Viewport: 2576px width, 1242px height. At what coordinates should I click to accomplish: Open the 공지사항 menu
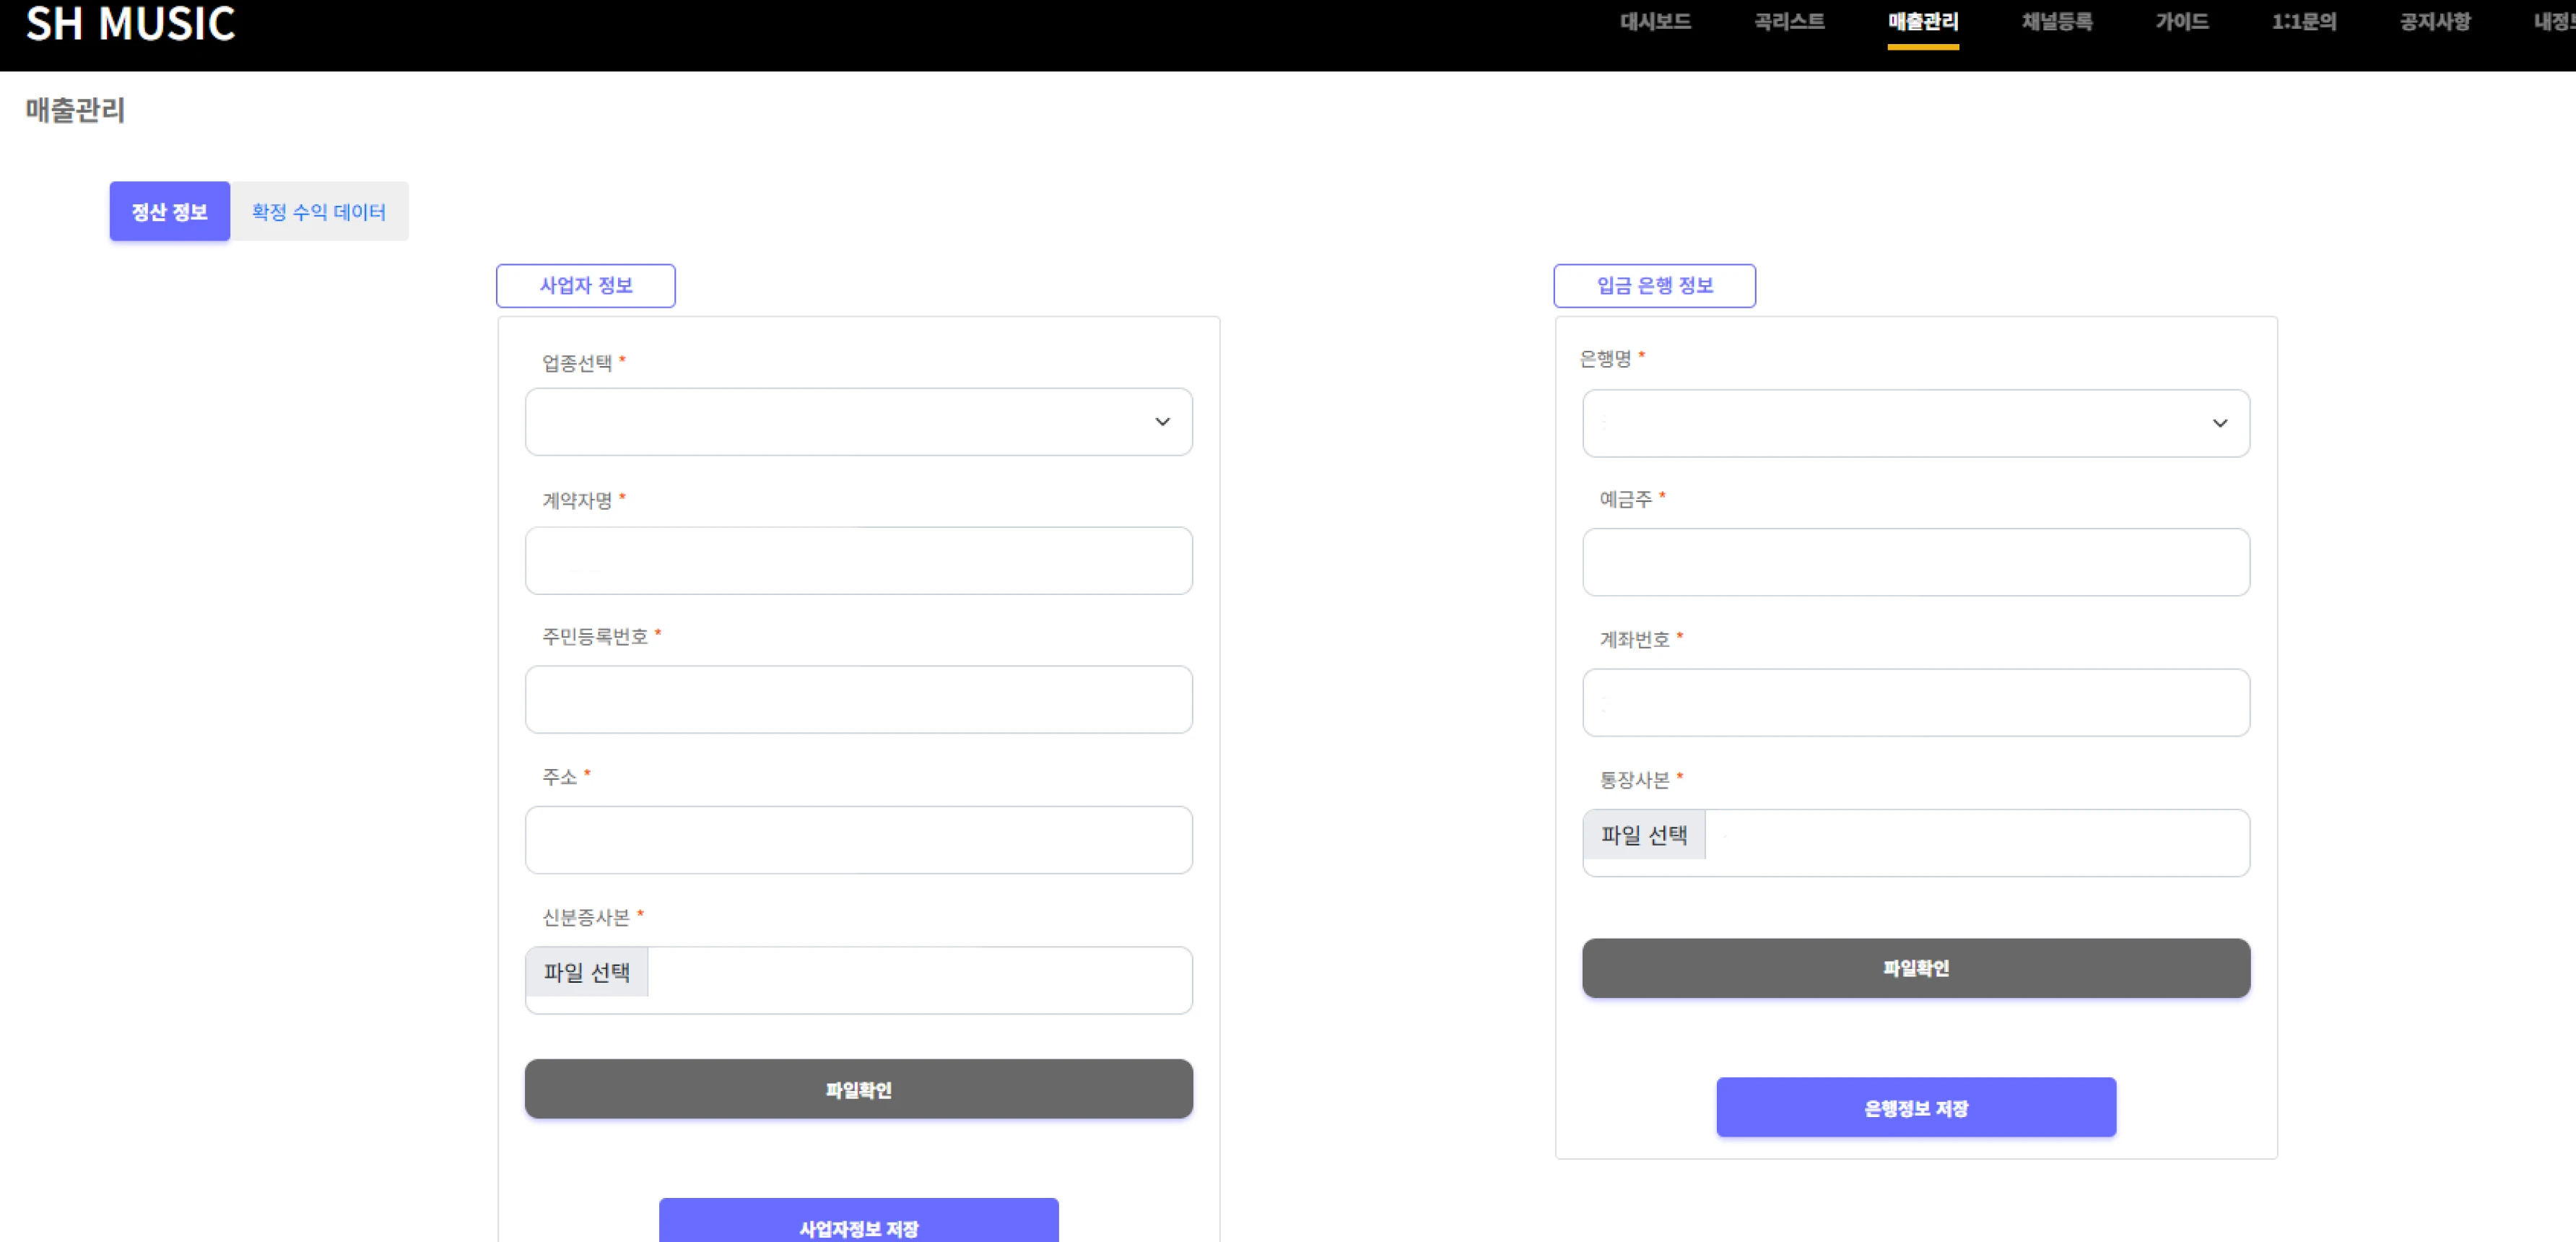coord(2434,22)
